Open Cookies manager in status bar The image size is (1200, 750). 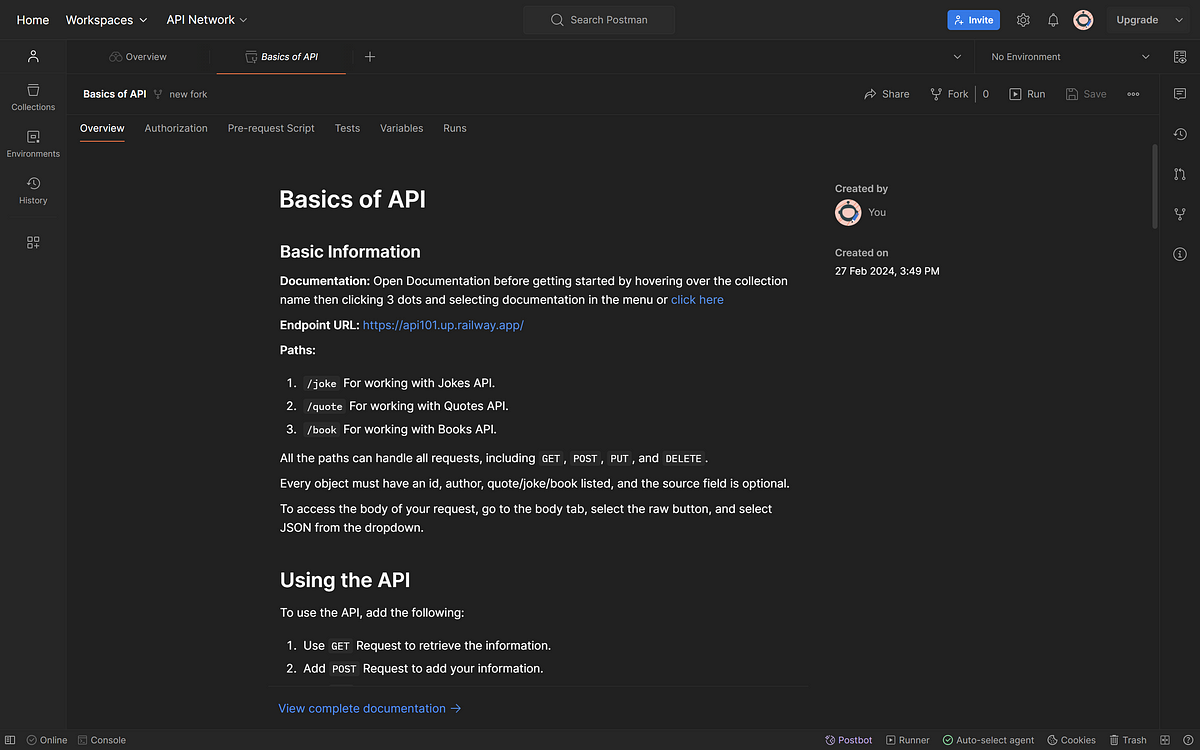point(1071,740)
